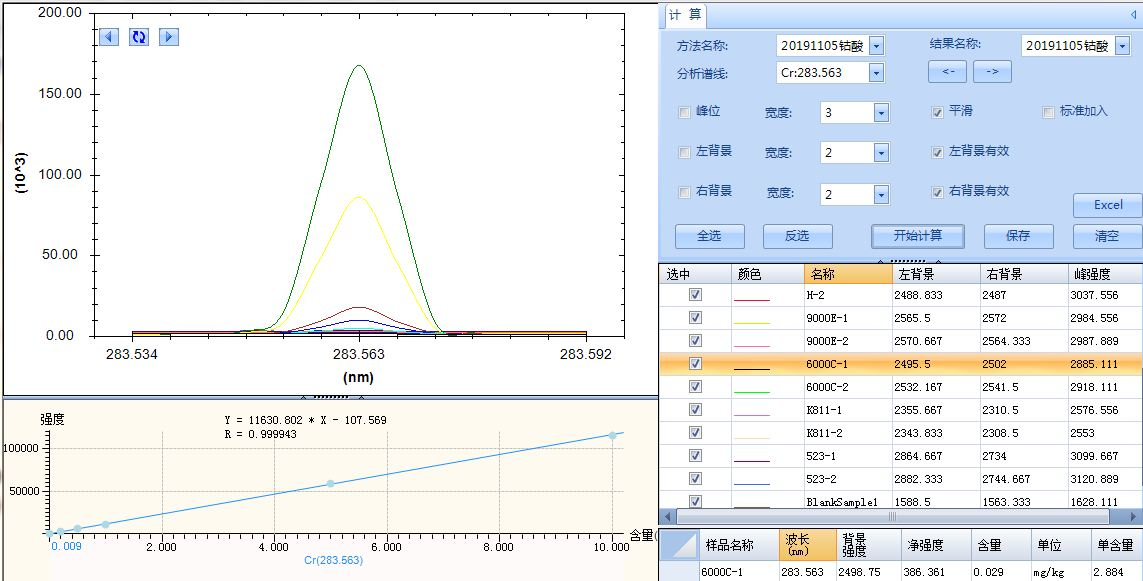Select the 计算 tab

point(685,15)
